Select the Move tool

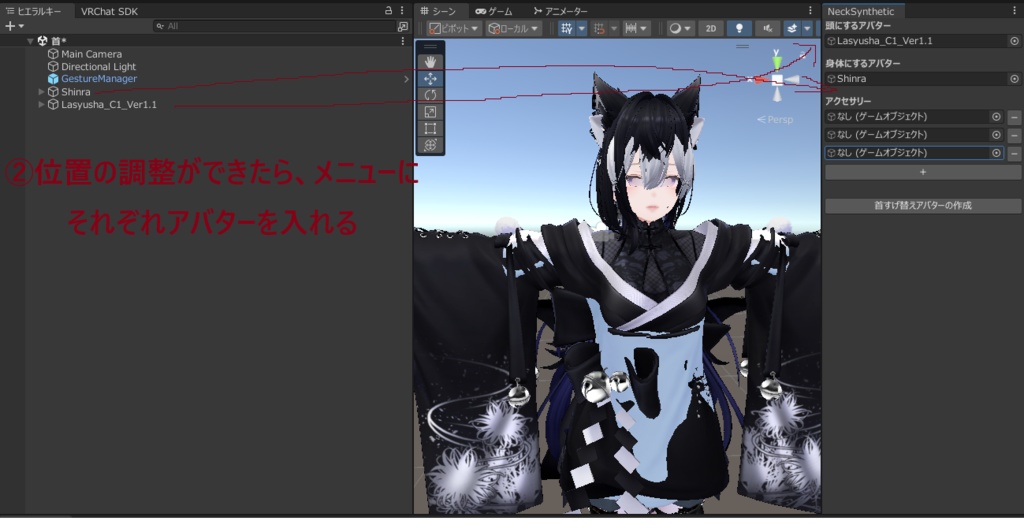(x=430, y=78)
